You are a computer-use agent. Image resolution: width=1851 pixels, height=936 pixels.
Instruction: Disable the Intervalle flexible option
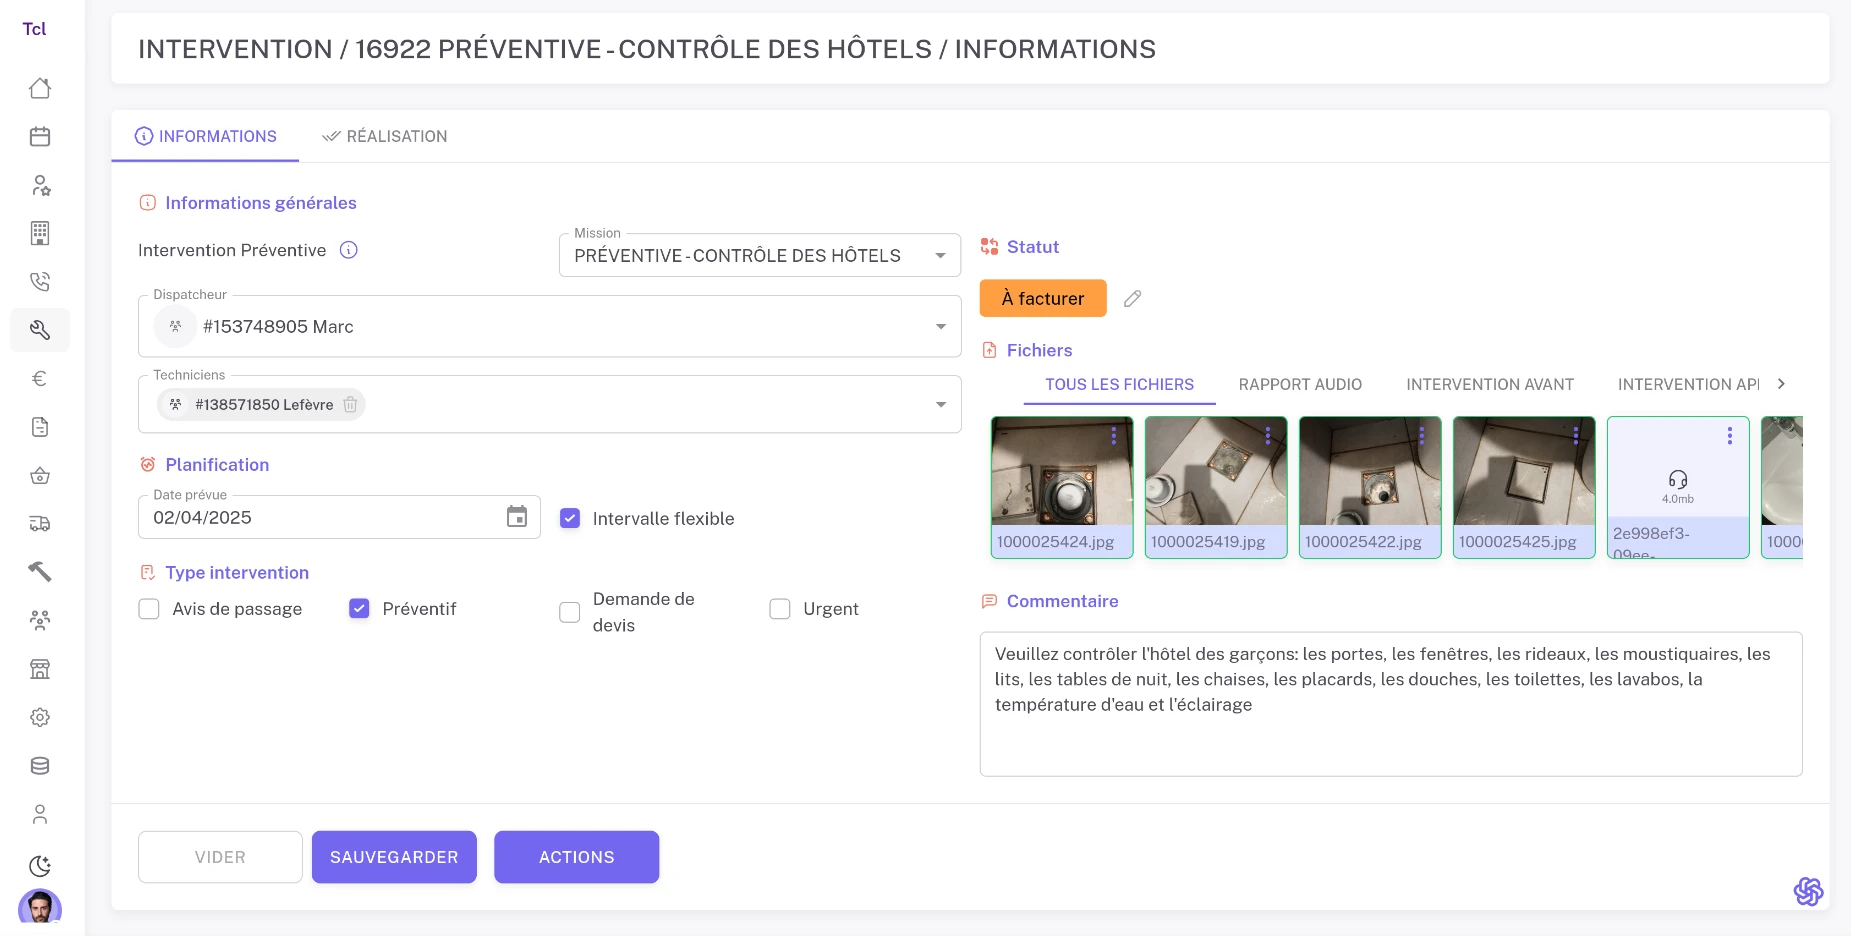click(570, 518)
